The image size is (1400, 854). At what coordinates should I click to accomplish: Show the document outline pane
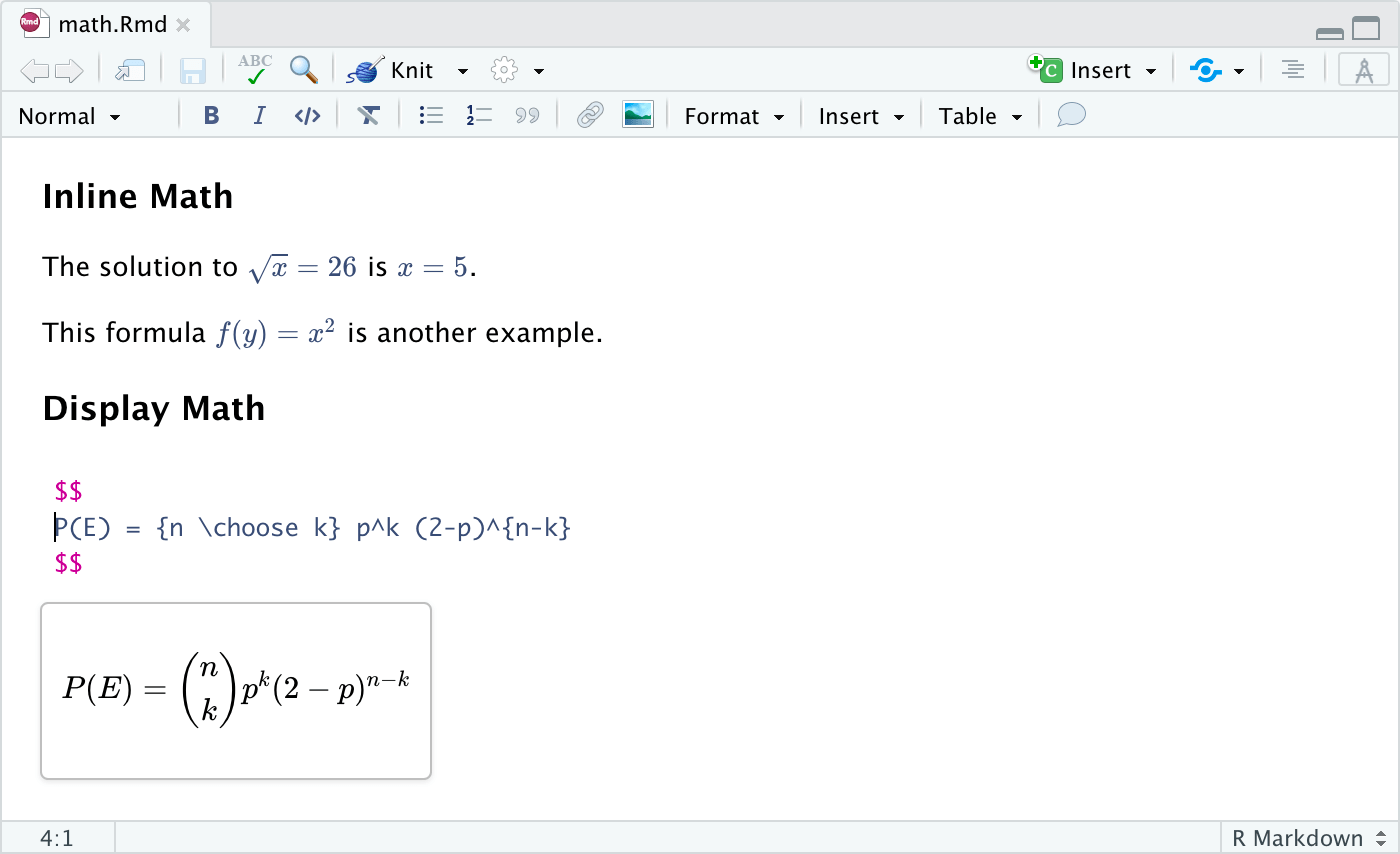click(1292, 69)
